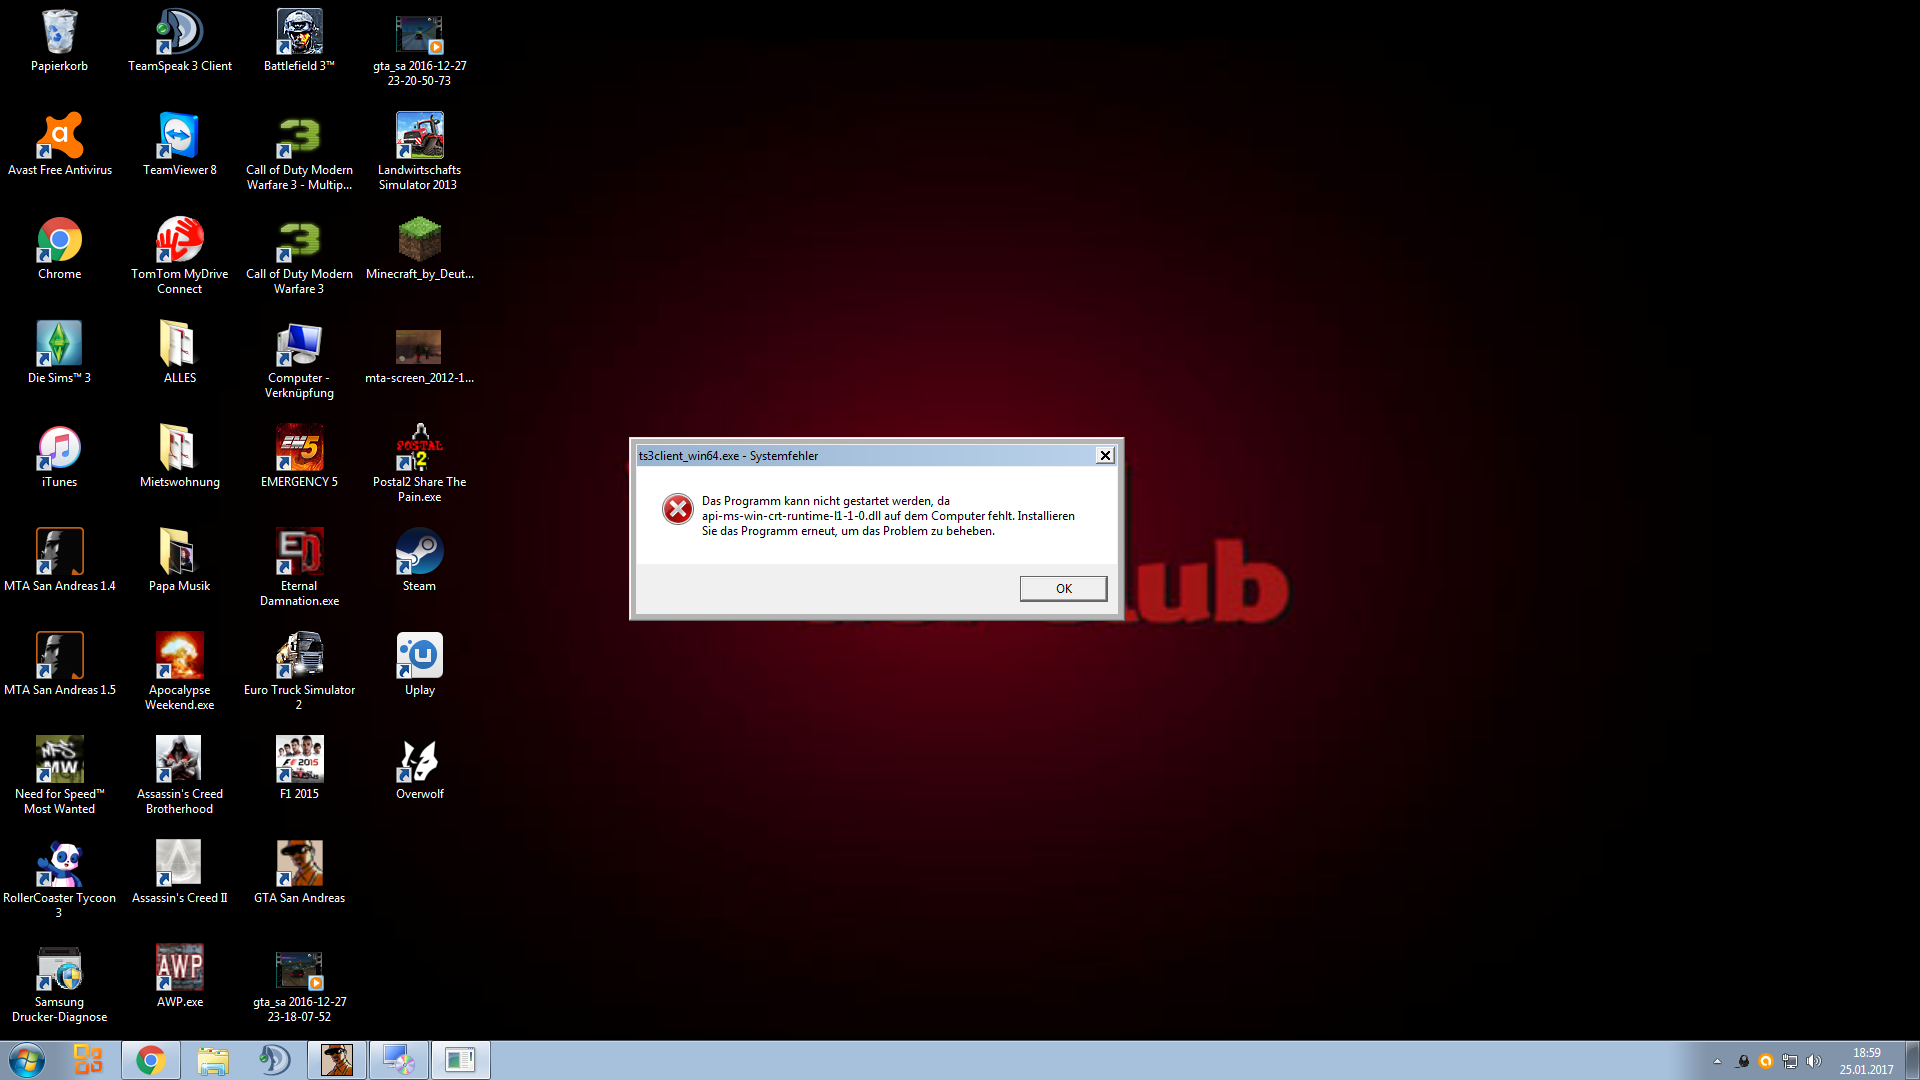Select the TeamViewer 8 desktop shortcut
The width and height of the screenshot is (1920, 1080).
pyautogui.click(x=180, y=145)
